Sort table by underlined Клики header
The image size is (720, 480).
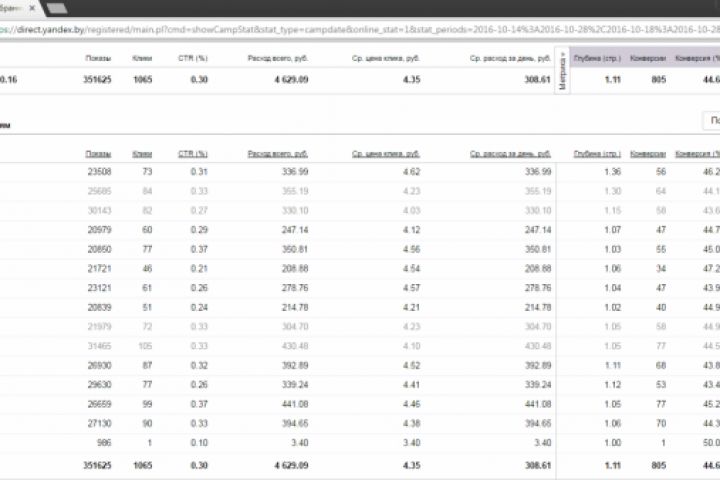(x=142, y=154)
